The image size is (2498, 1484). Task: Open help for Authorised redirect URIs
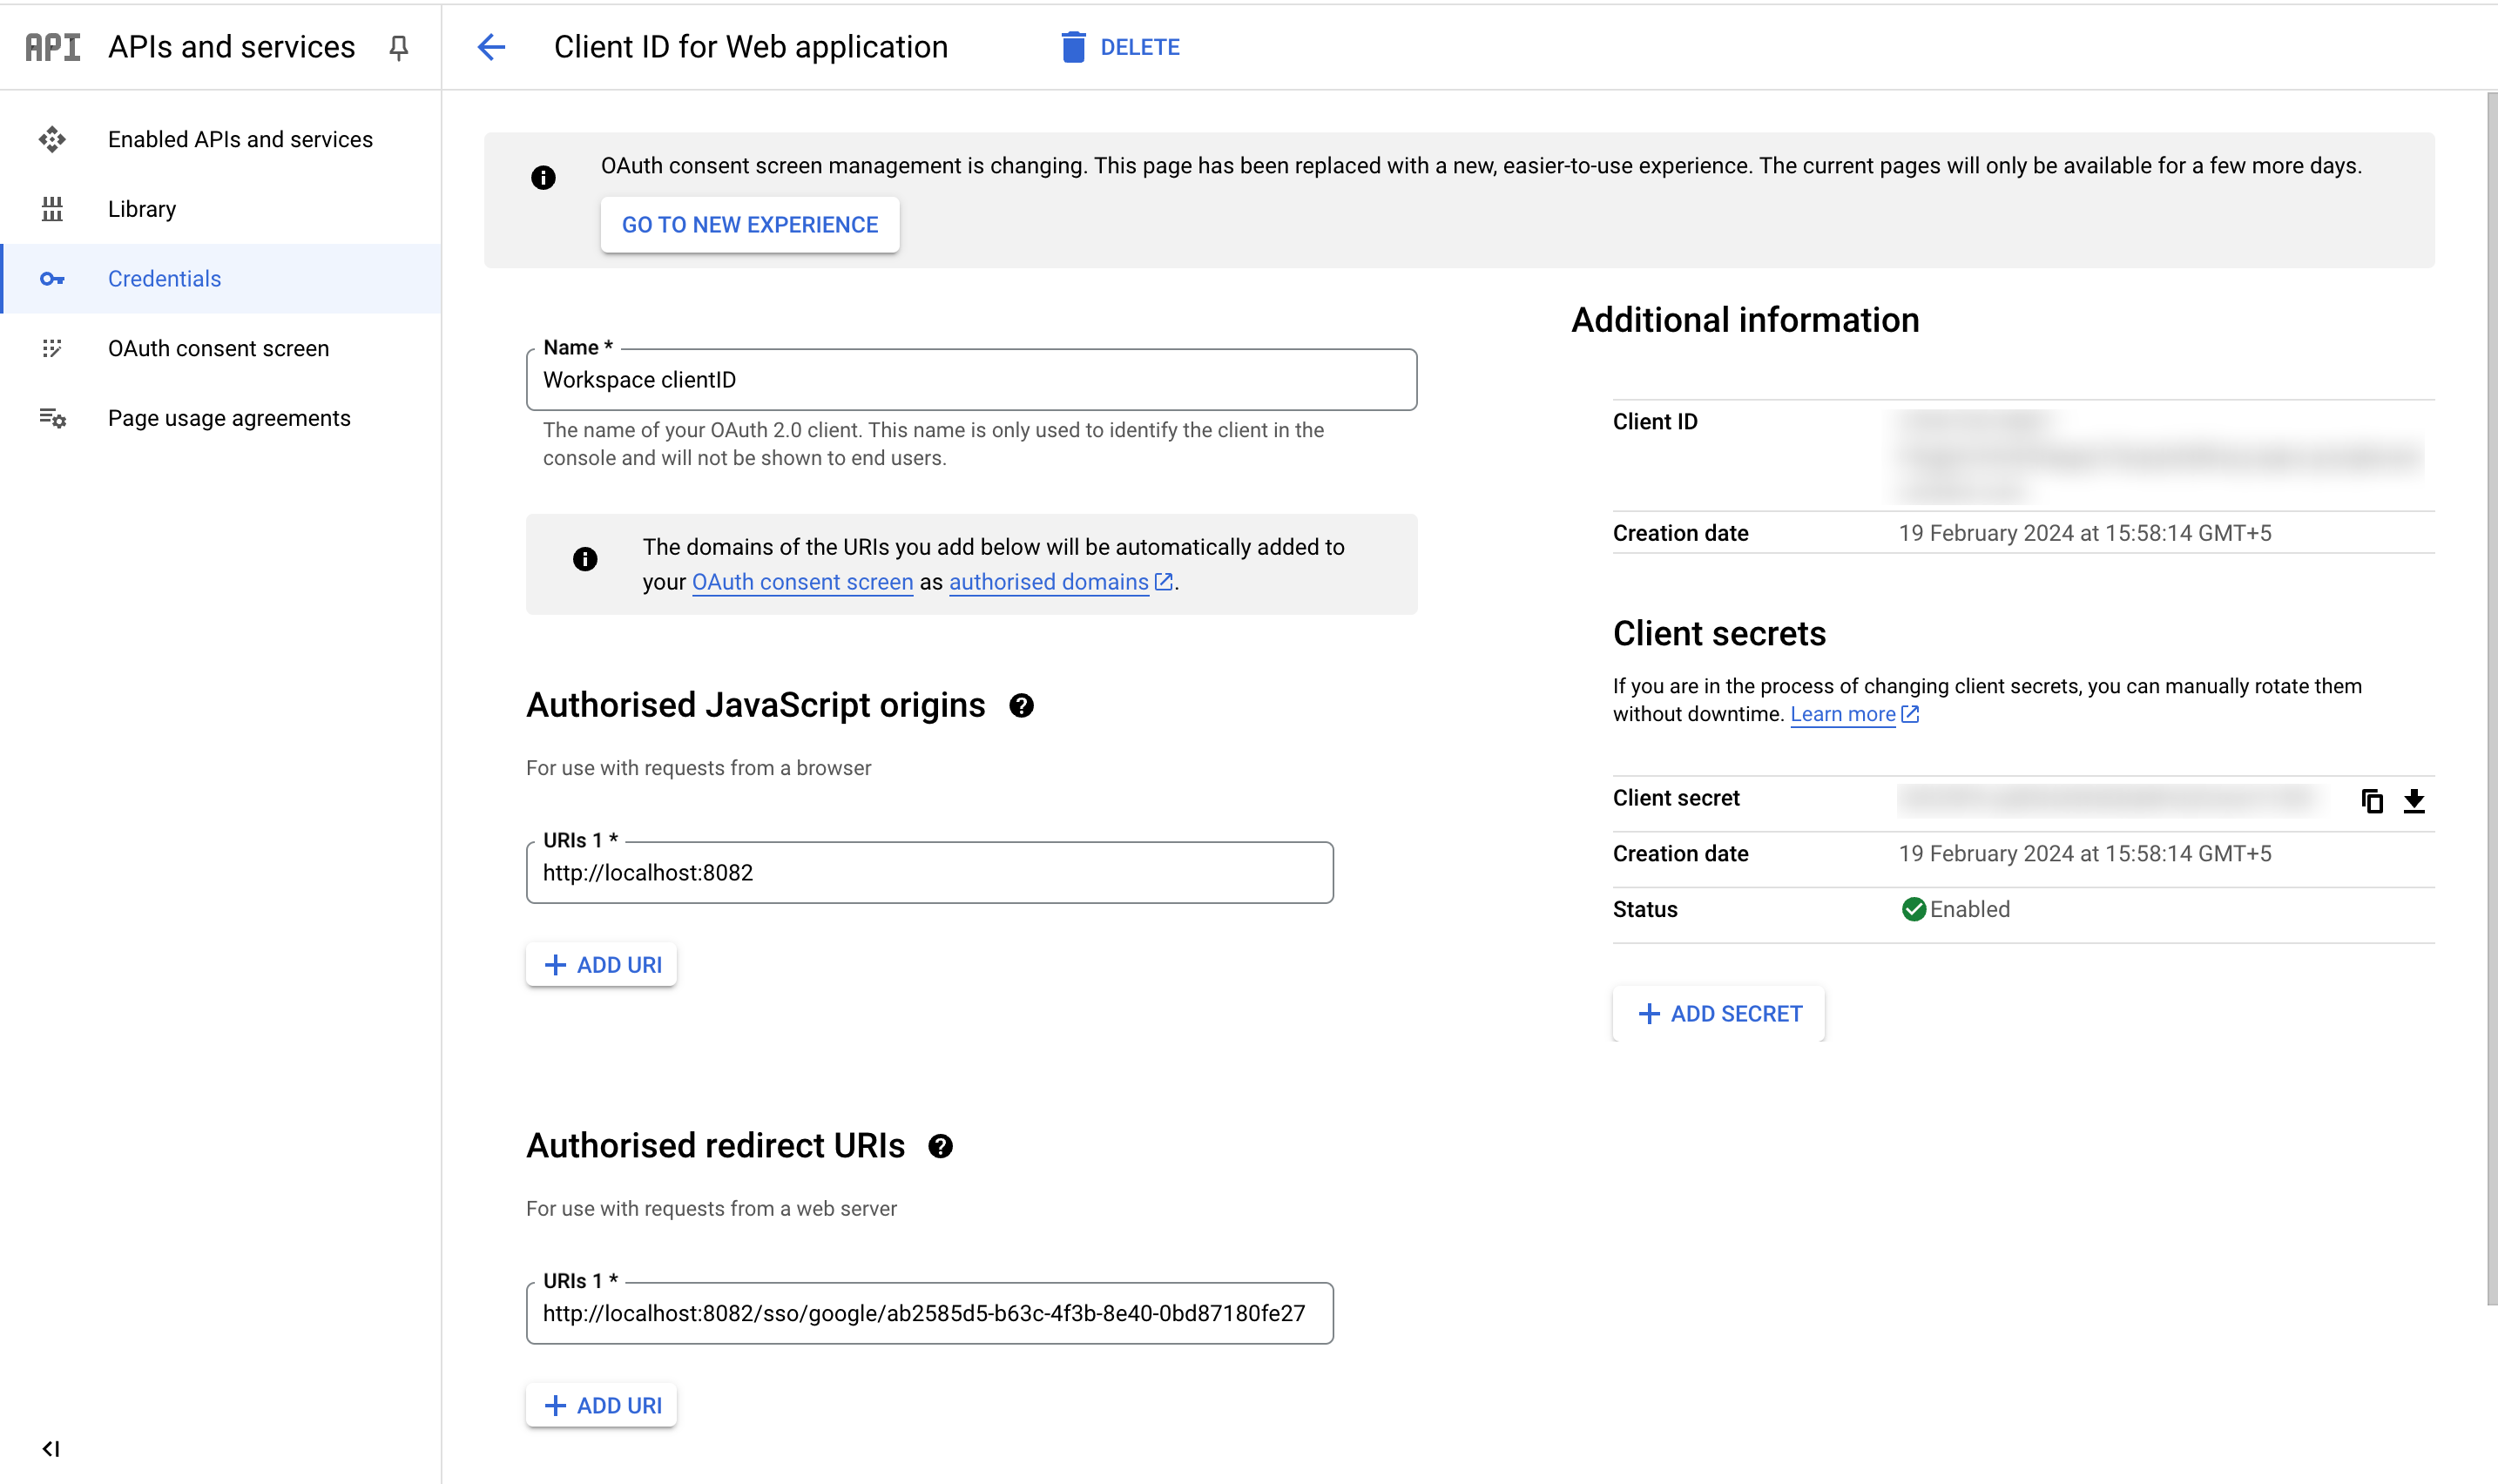(941, 1145)
